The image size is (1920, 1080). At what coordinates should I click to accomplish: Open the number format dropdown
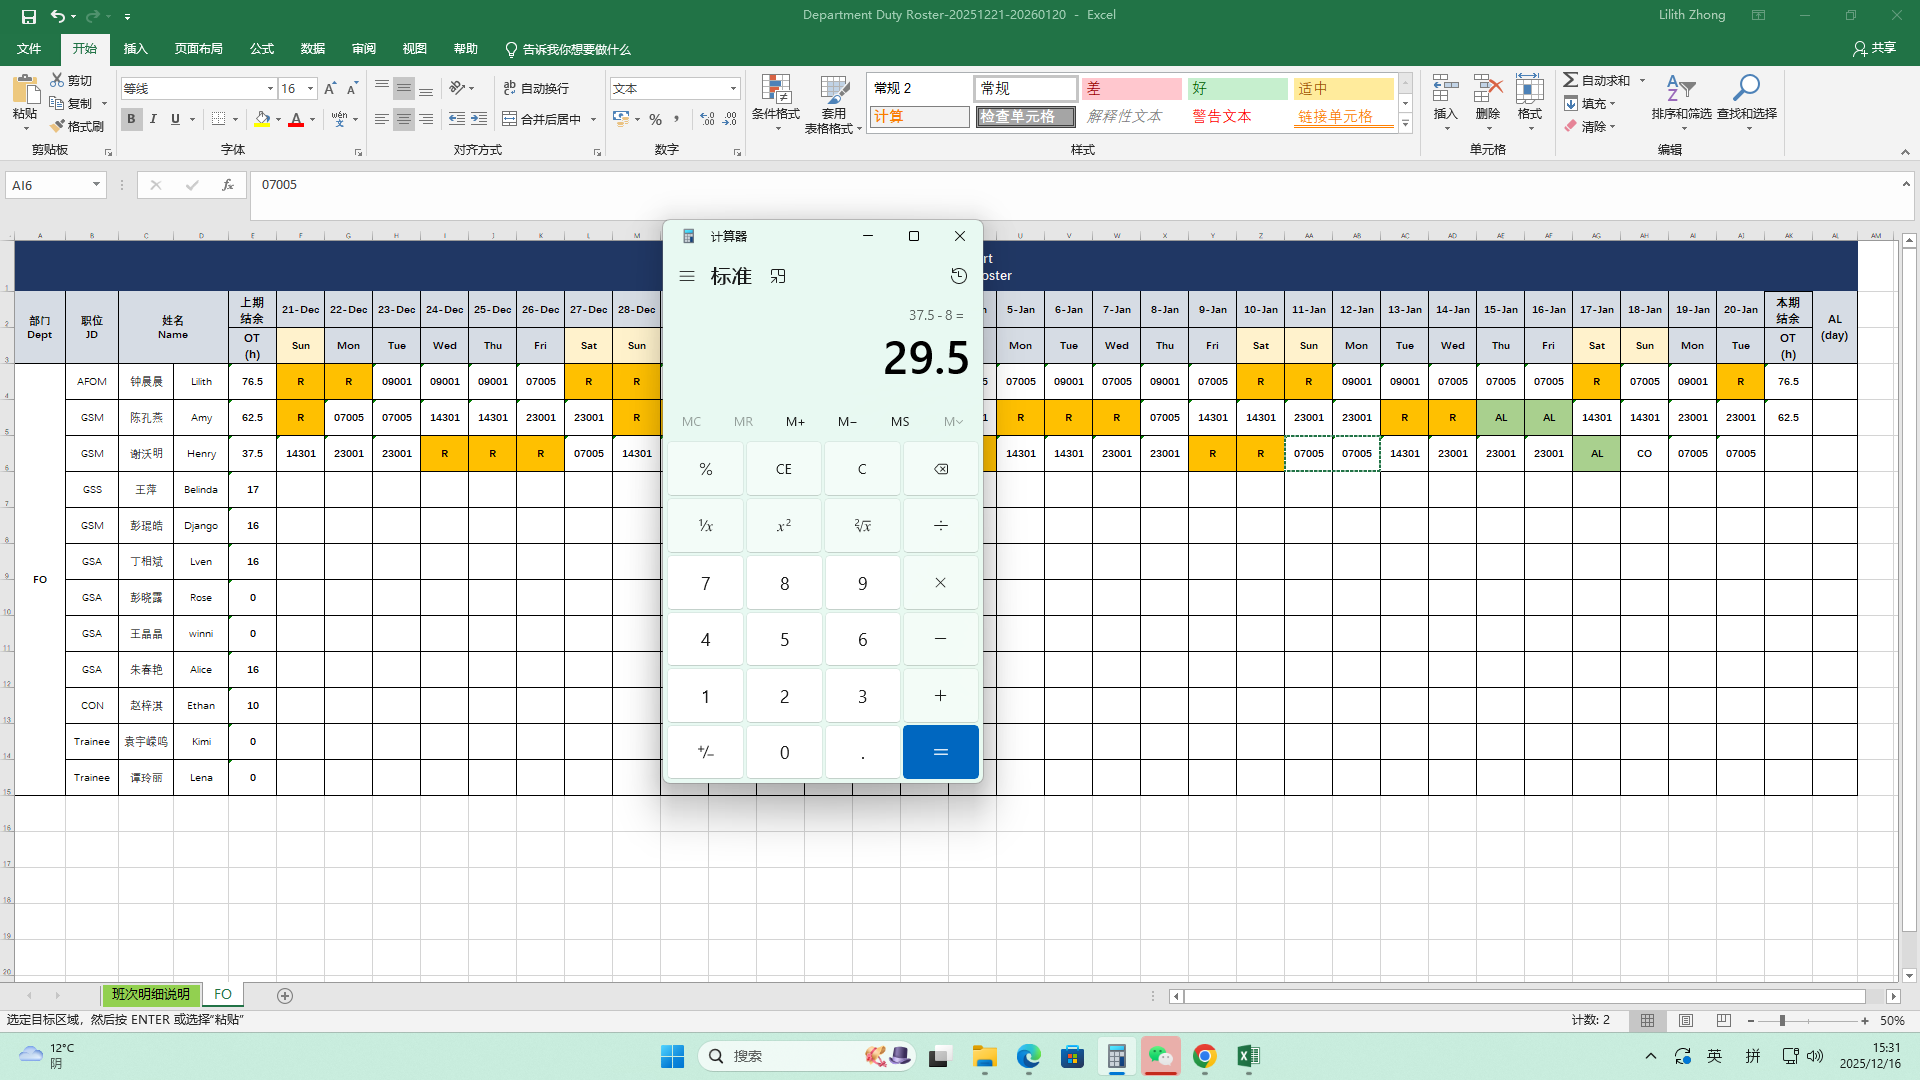pos(733,89)
